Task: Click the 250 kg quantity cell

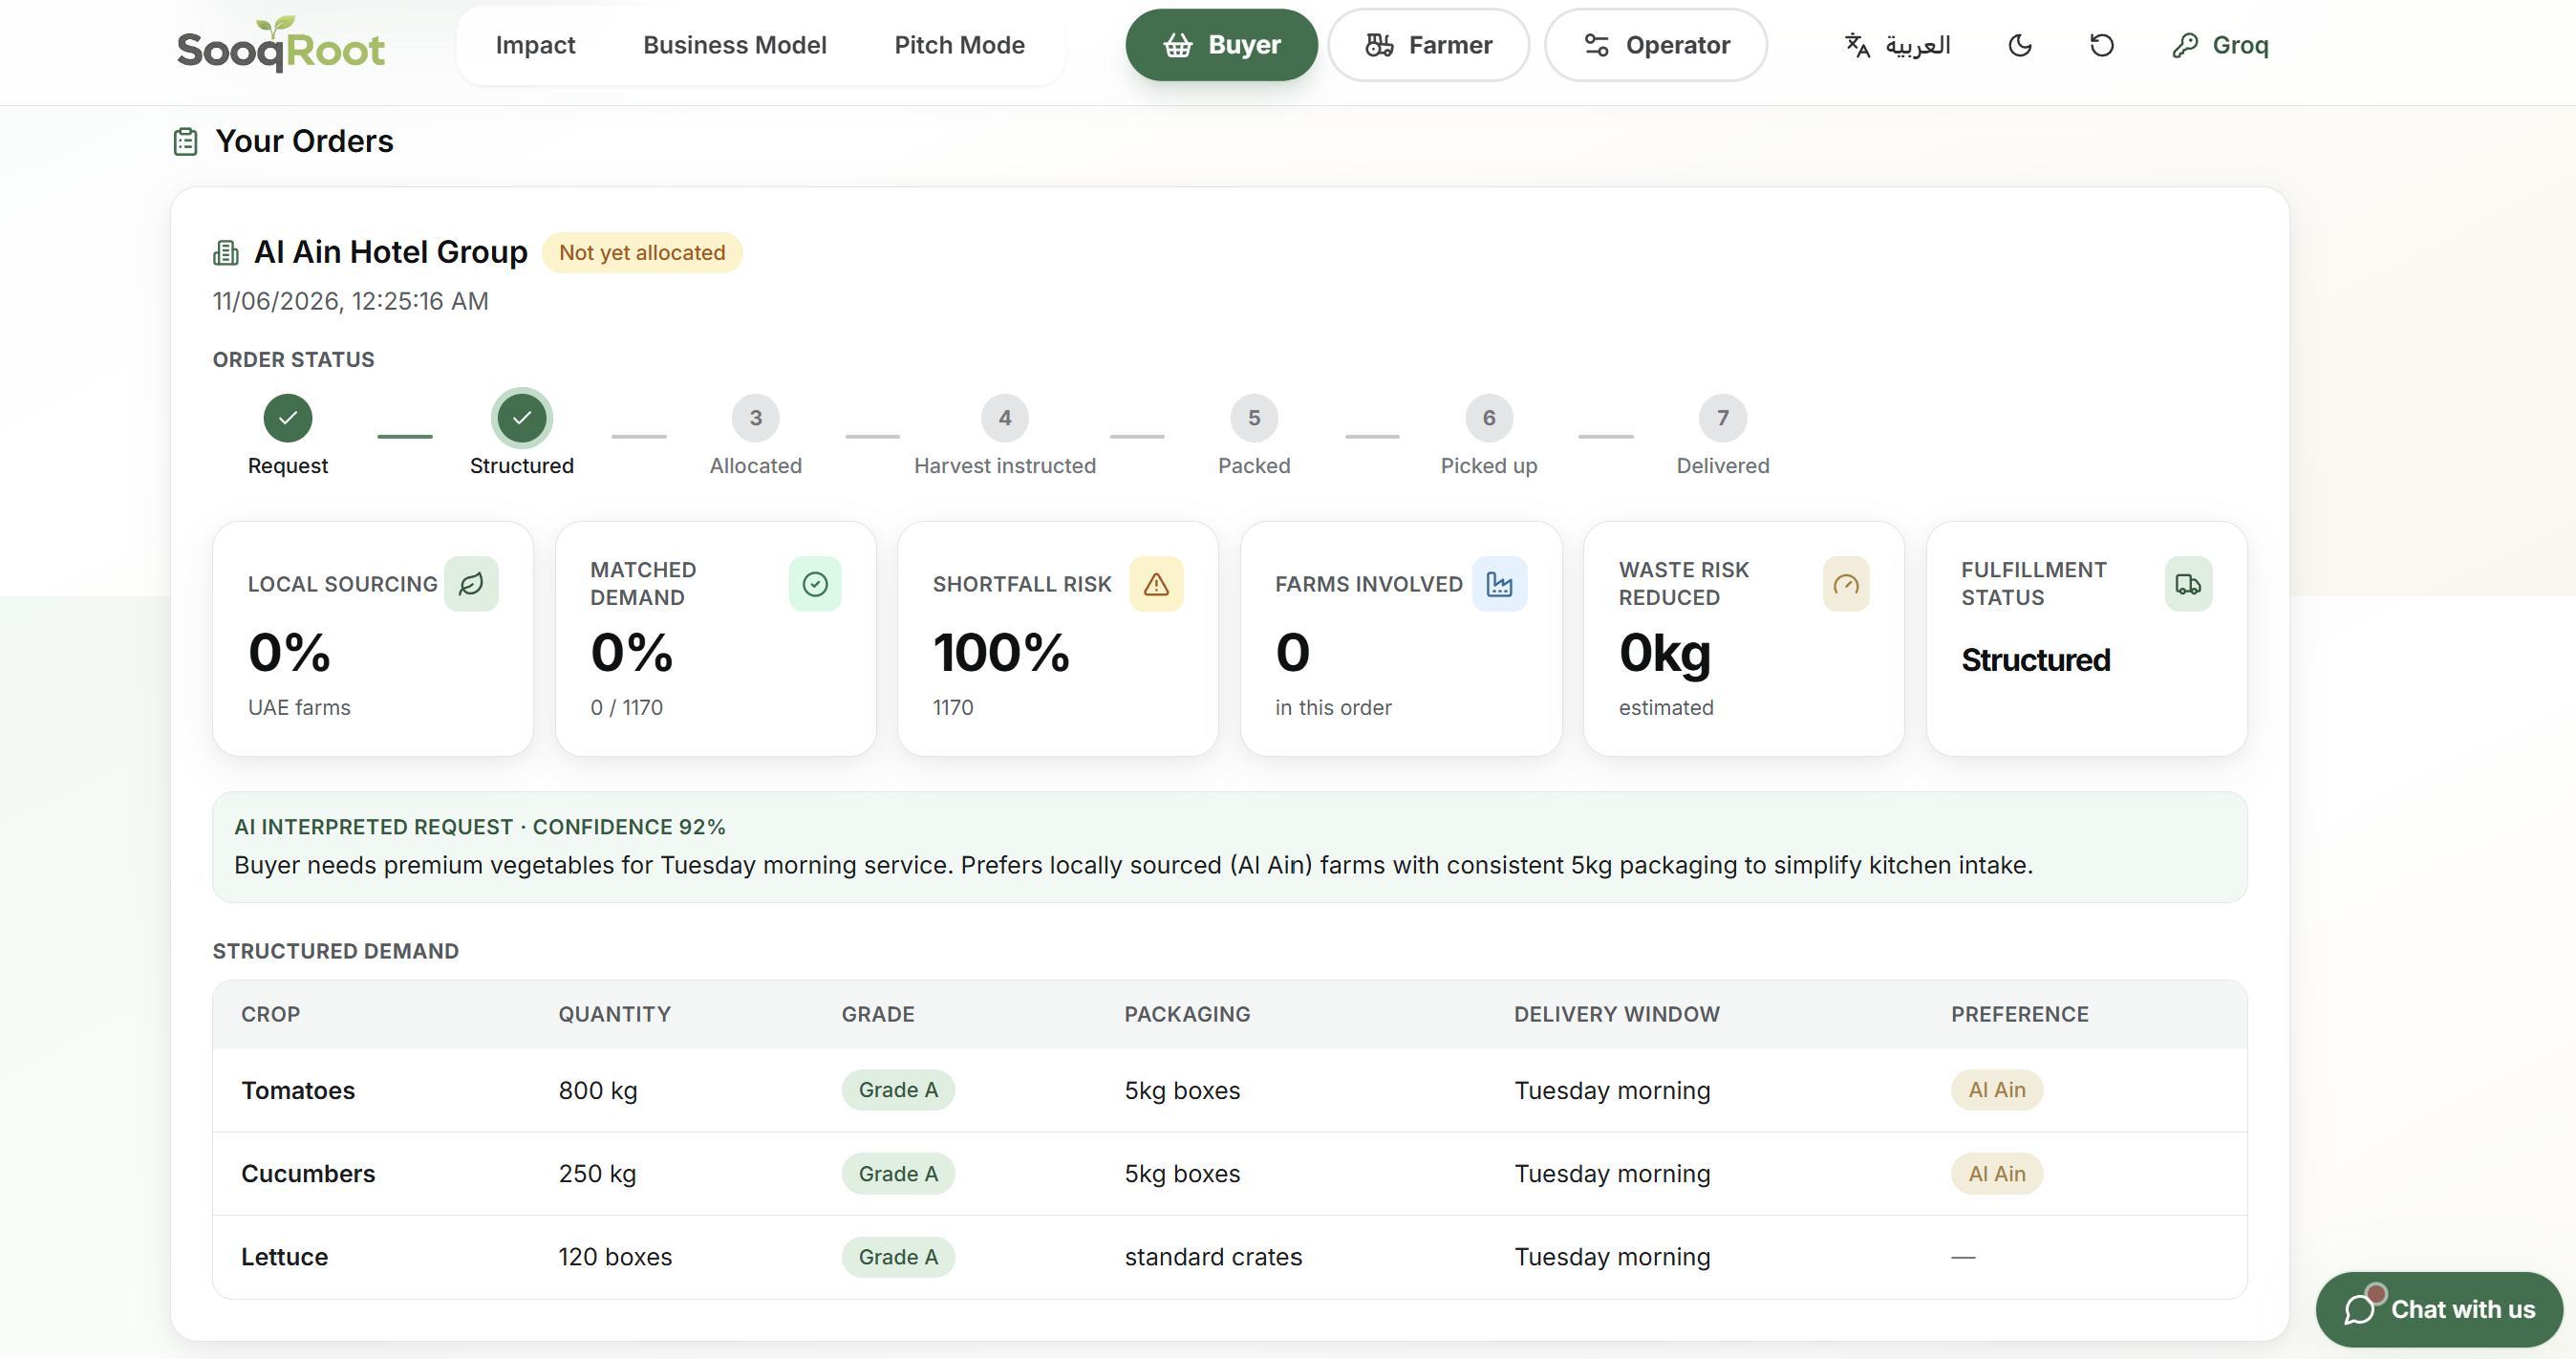Action: (597, 1173)
